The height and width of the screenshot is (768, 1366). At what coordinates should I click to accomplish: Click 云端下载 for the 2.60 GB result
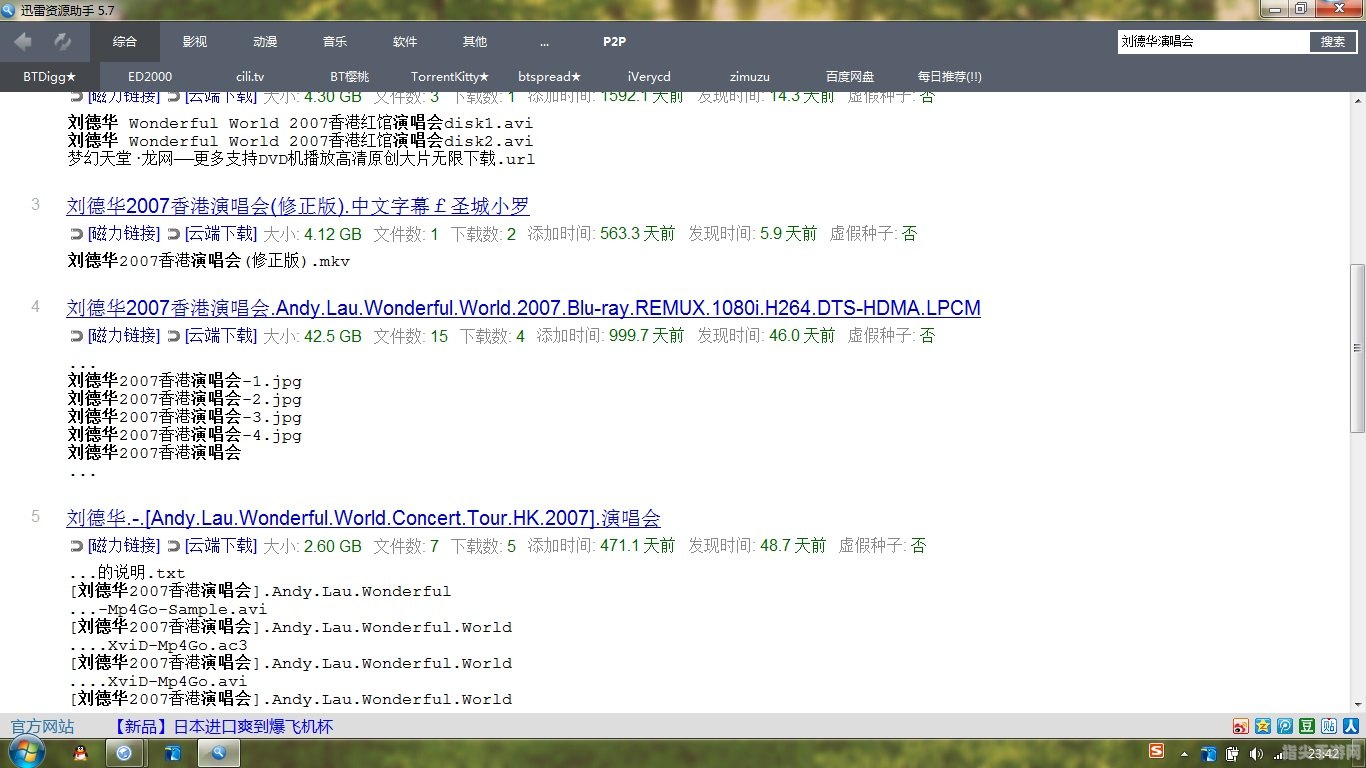click(221, 545)
